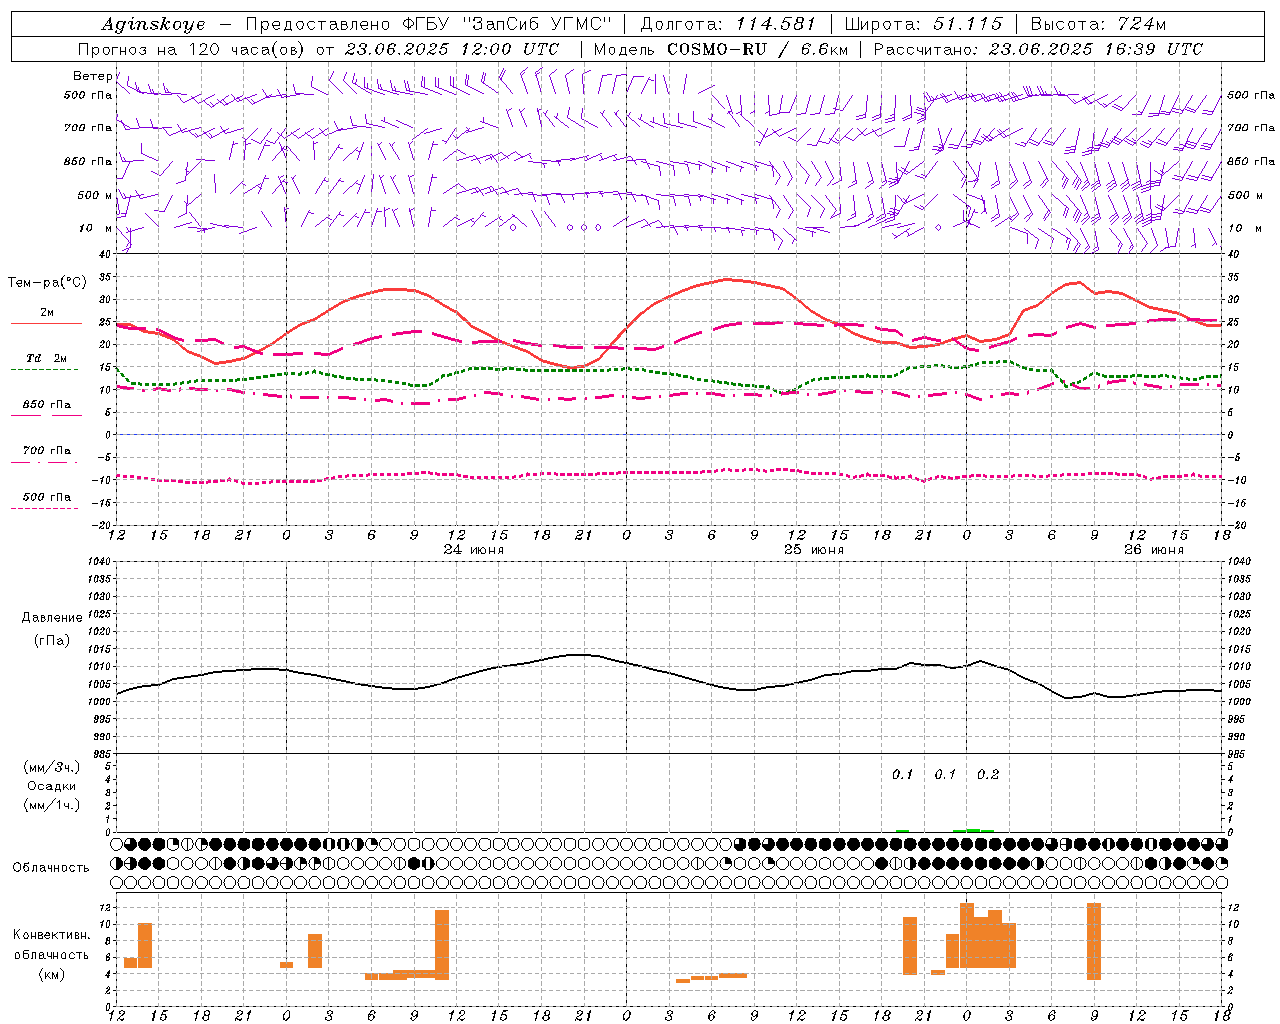Click the "Td 2м" dew point legend entry
The width and height of the screenshot is (1280, 1024).
click(47, 358)
